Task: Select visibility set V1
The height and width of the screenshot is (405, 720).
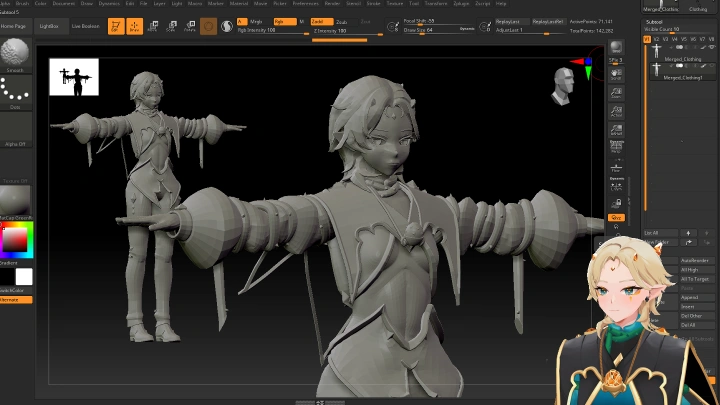Action: (647, 39)
